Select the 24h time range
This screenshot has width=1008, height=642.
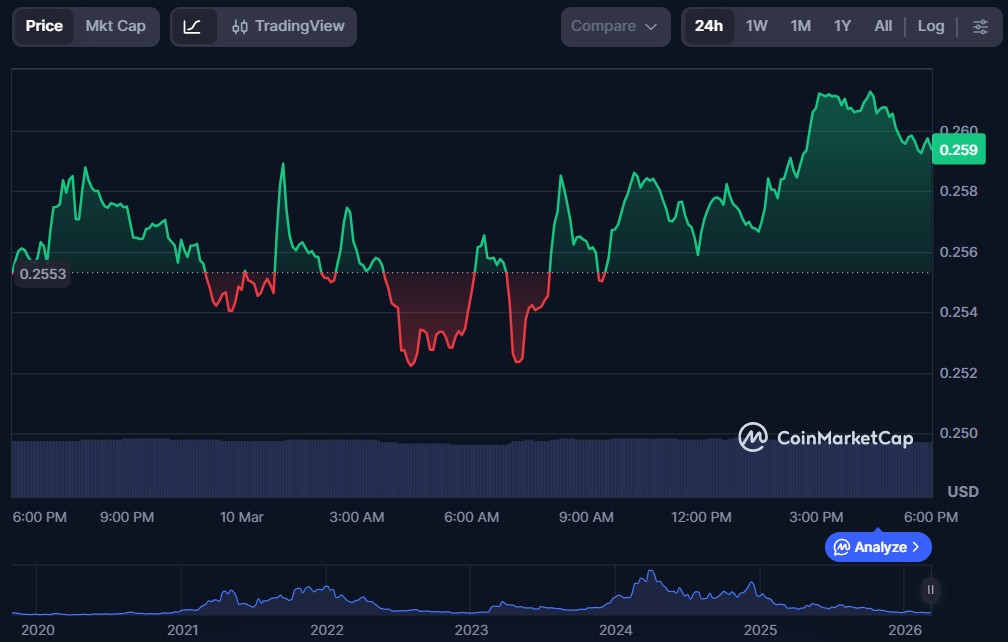pos(708,27)
